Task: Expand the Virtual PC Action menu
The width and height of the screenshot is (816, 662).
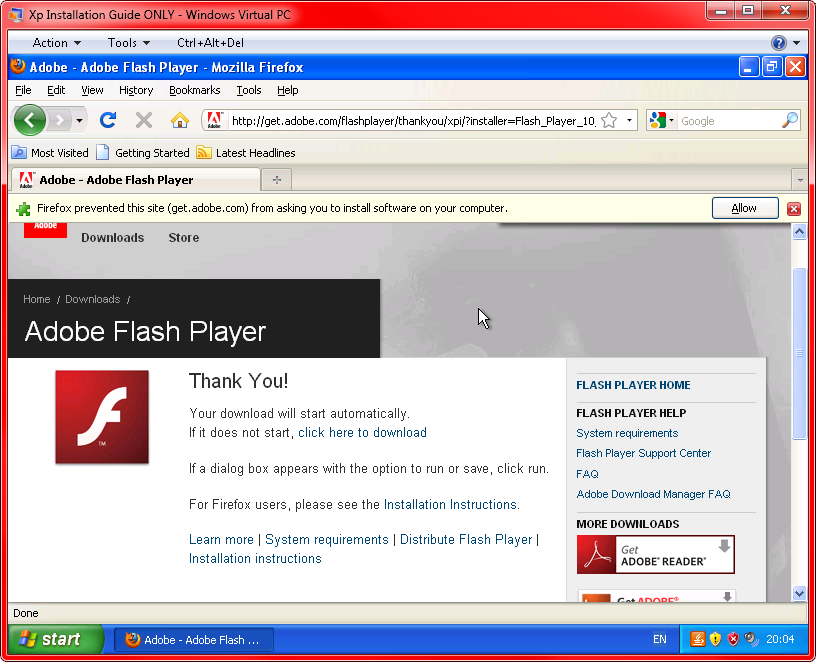Action: click(x=56, y=43)
